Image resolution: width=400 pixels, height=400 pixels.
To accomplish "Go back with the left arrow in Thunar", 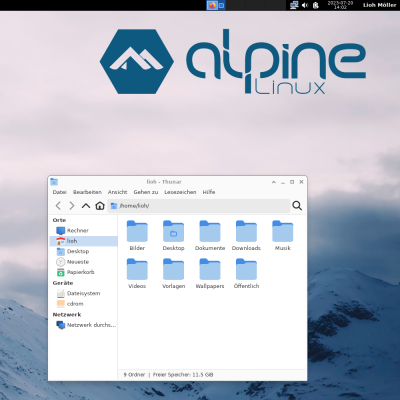I will click(x=58, y=206).
